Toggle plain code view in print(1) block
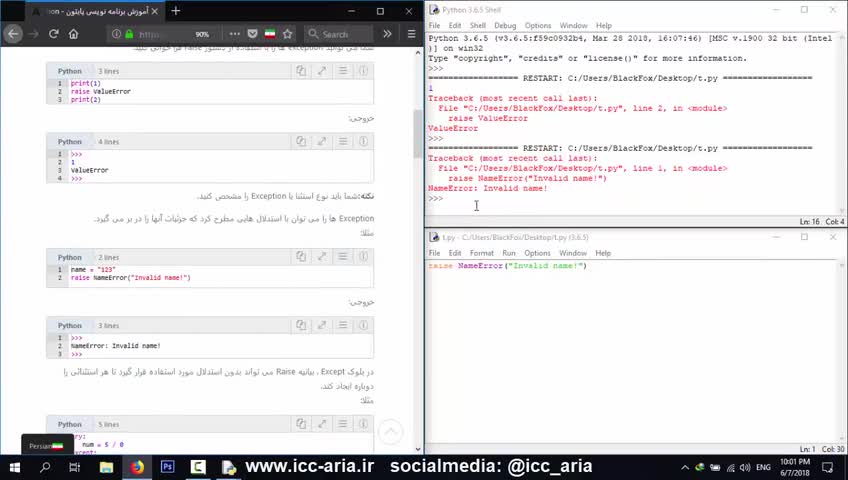848x480 pixels. click(x=343, y=71)
